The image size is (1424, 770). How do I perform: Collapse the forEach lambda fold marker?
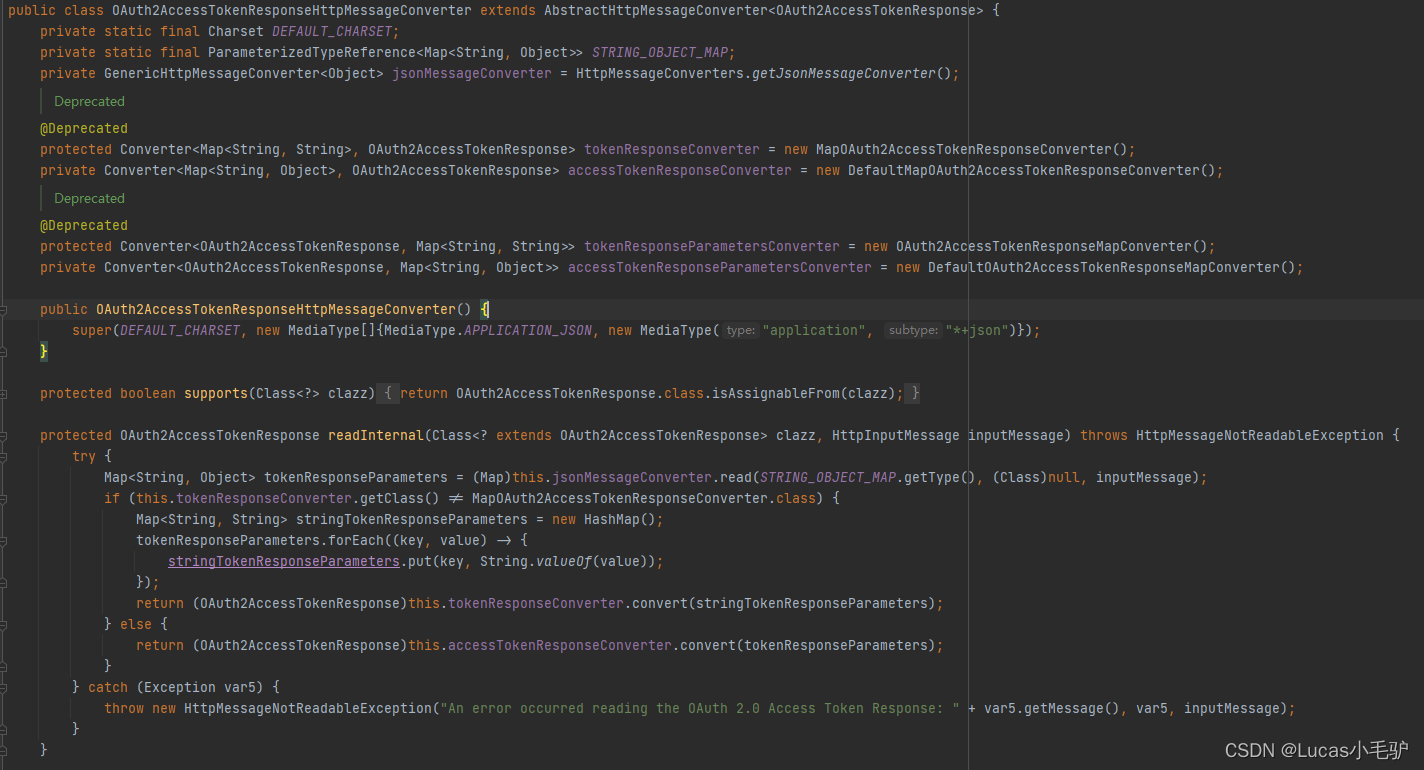[4, 541]
